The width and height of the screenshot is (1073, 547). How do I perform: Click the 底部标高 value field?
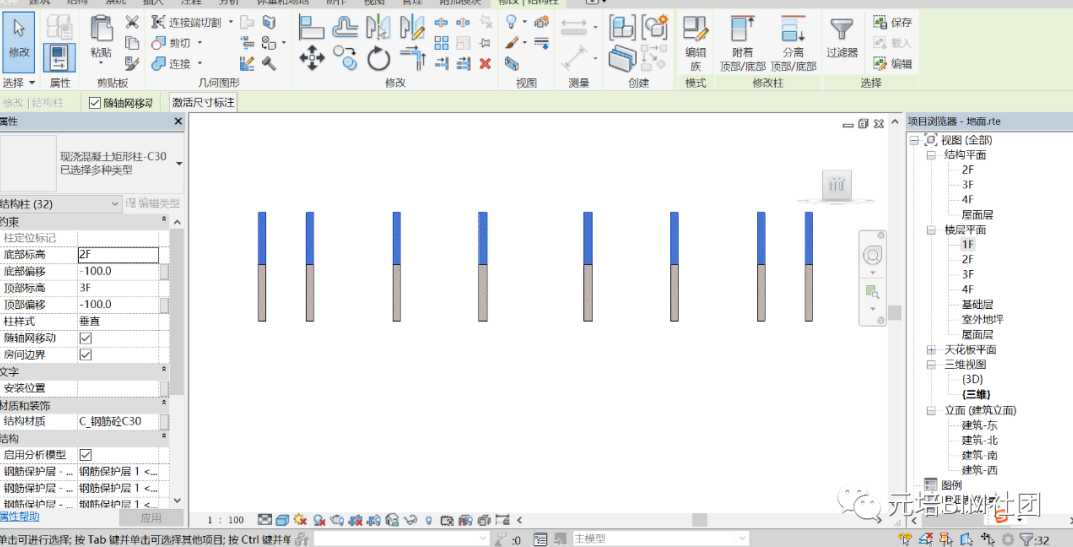(x=118, y=255)
